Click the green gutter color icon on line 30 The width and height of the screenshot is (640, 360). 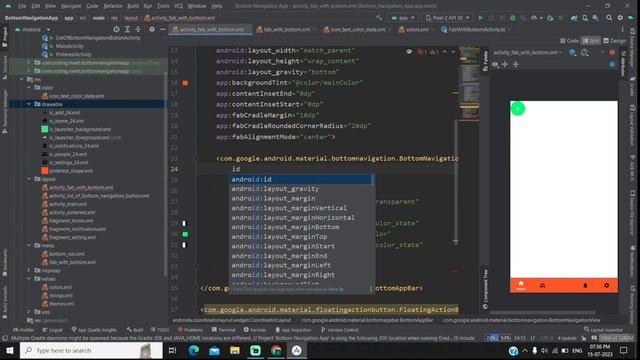[x=185, y=234]
